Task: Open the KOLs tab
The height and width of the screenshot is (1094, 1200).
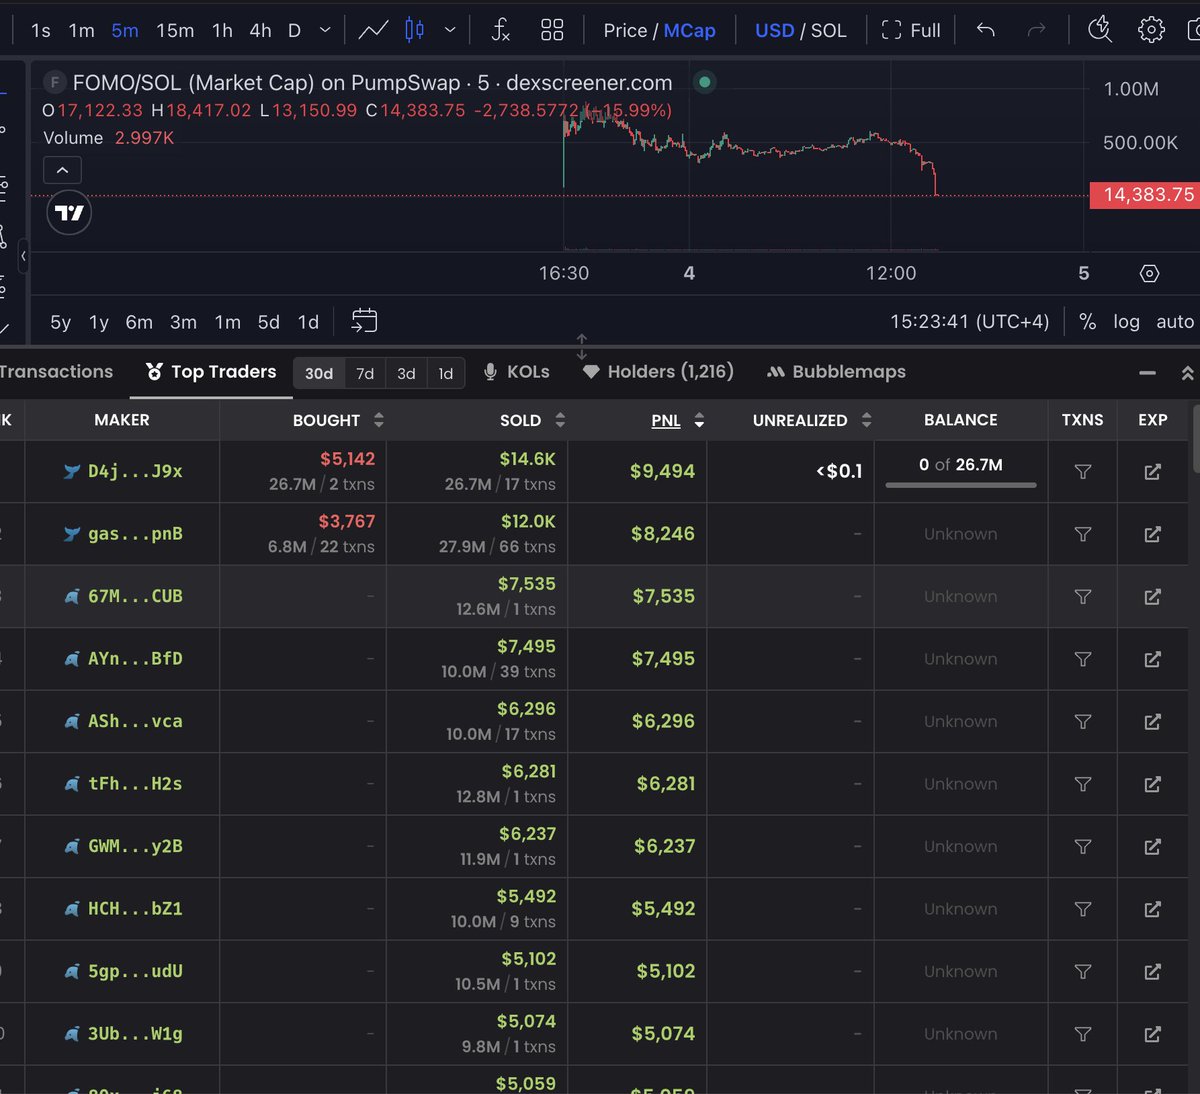Action: tap(516, 372)
